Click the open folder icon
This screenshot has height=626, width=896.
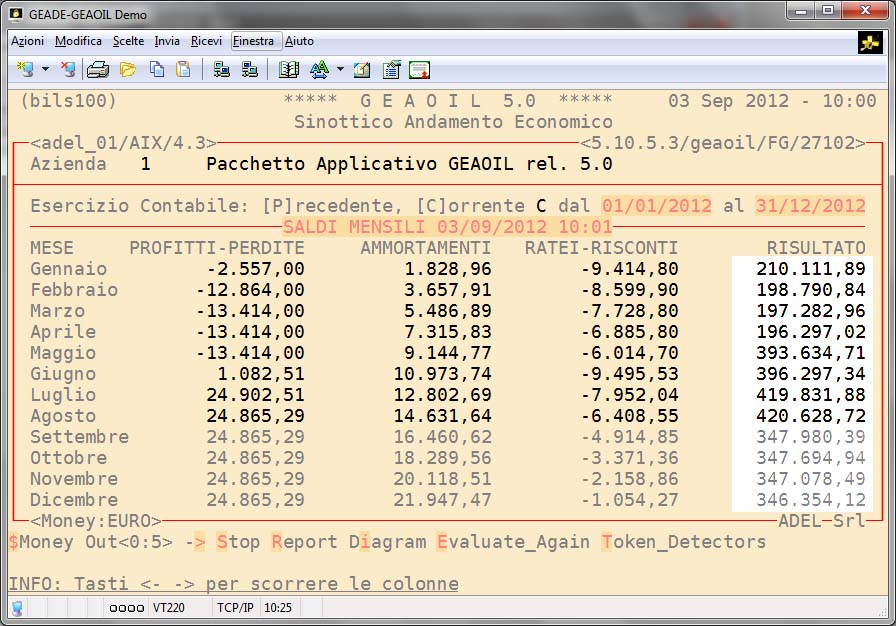click(x=127, y=70)
